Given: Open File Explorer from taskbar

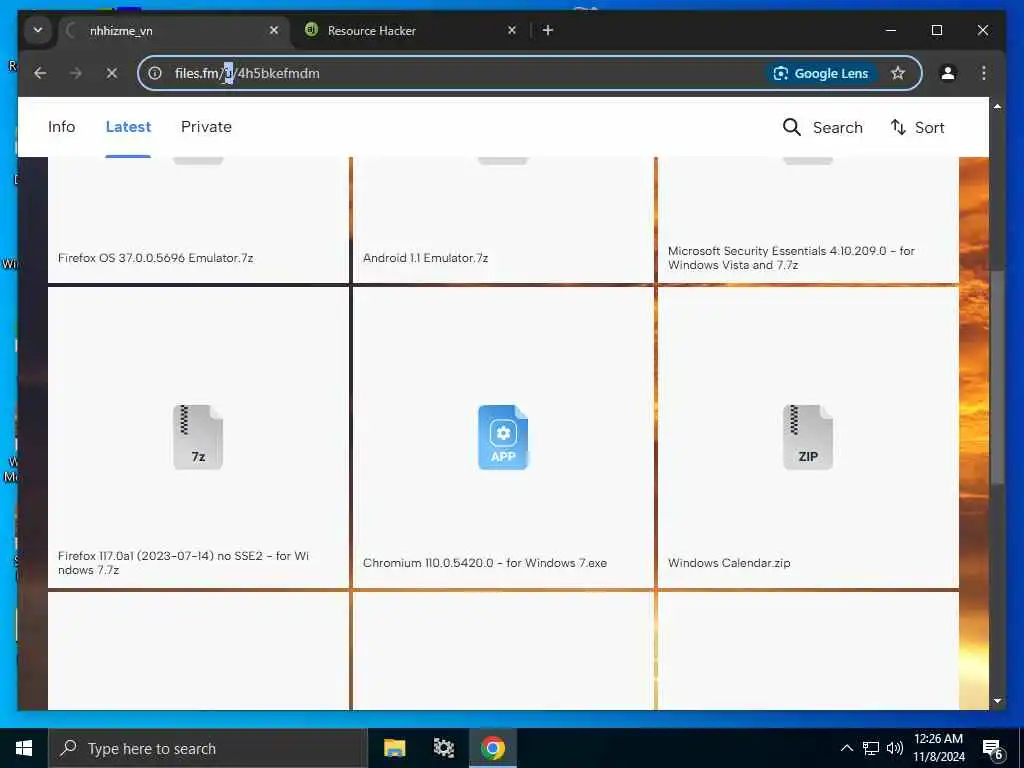Looking at the screenshot, I should point(394,748).
